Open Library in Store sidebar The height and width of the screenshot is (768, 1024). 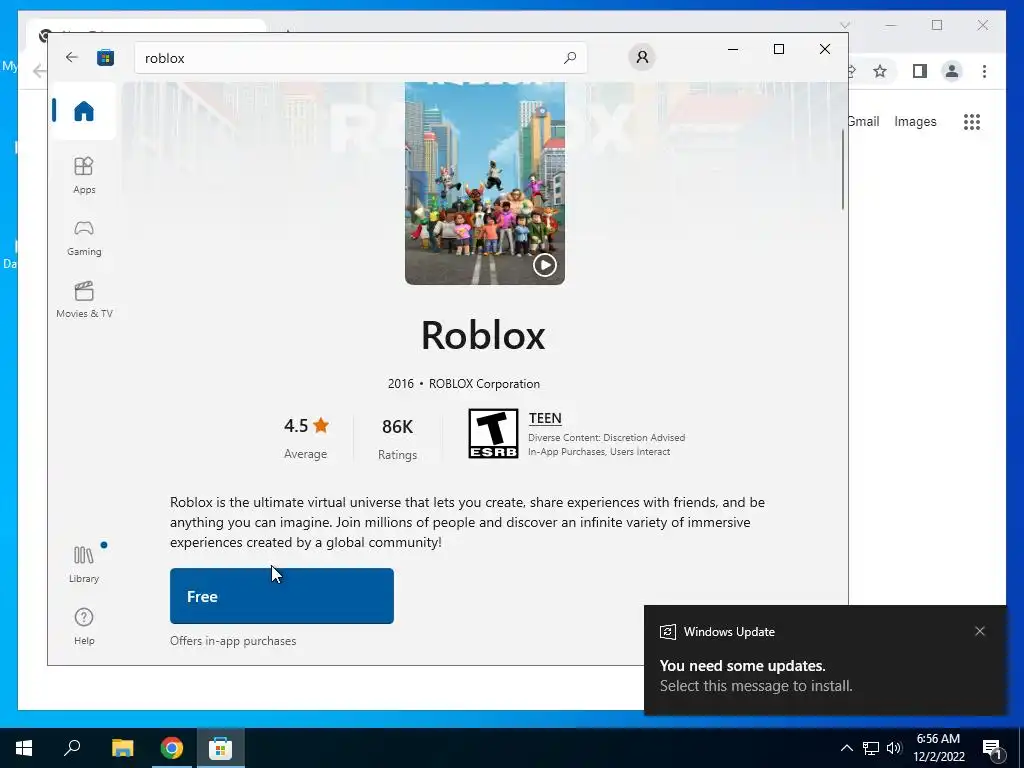pyautogui.click(x=84, y=564)
